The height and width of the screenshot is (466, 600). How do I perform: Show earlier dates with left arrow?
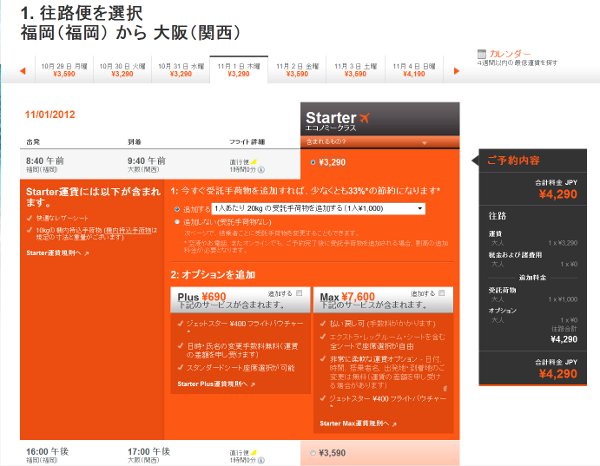pos(23,71)
